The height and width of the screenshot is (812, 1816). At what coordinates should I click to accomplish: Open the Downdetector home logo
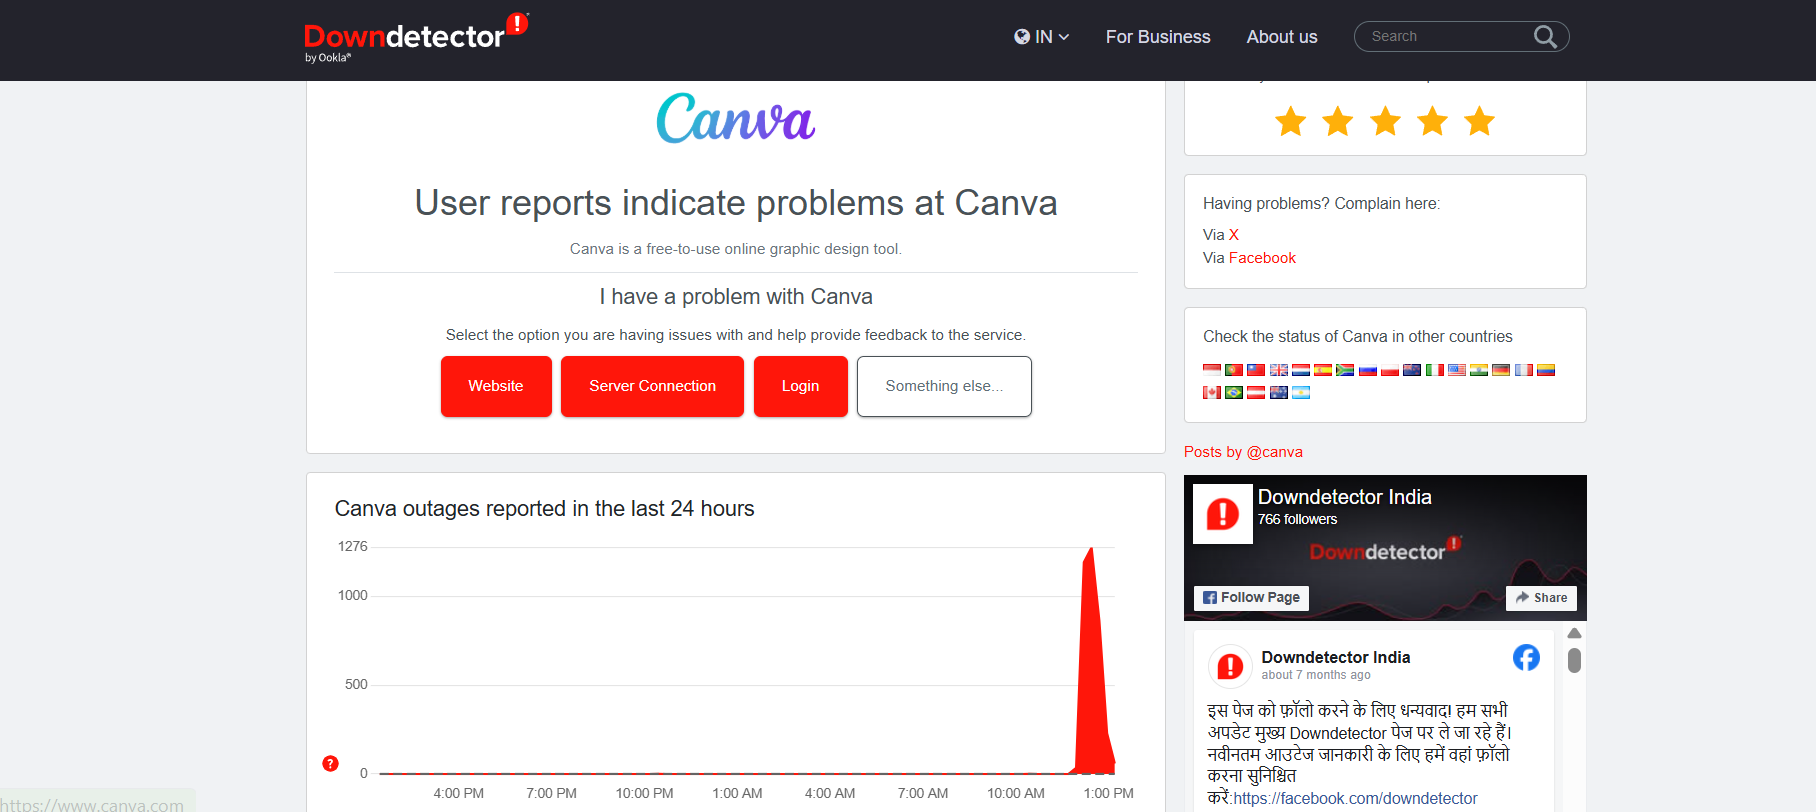tap(416, 37)
